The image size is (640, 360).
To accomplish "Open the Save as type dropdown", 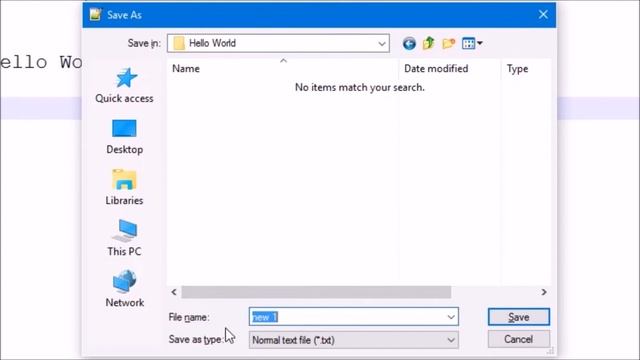I will (353, 340).
